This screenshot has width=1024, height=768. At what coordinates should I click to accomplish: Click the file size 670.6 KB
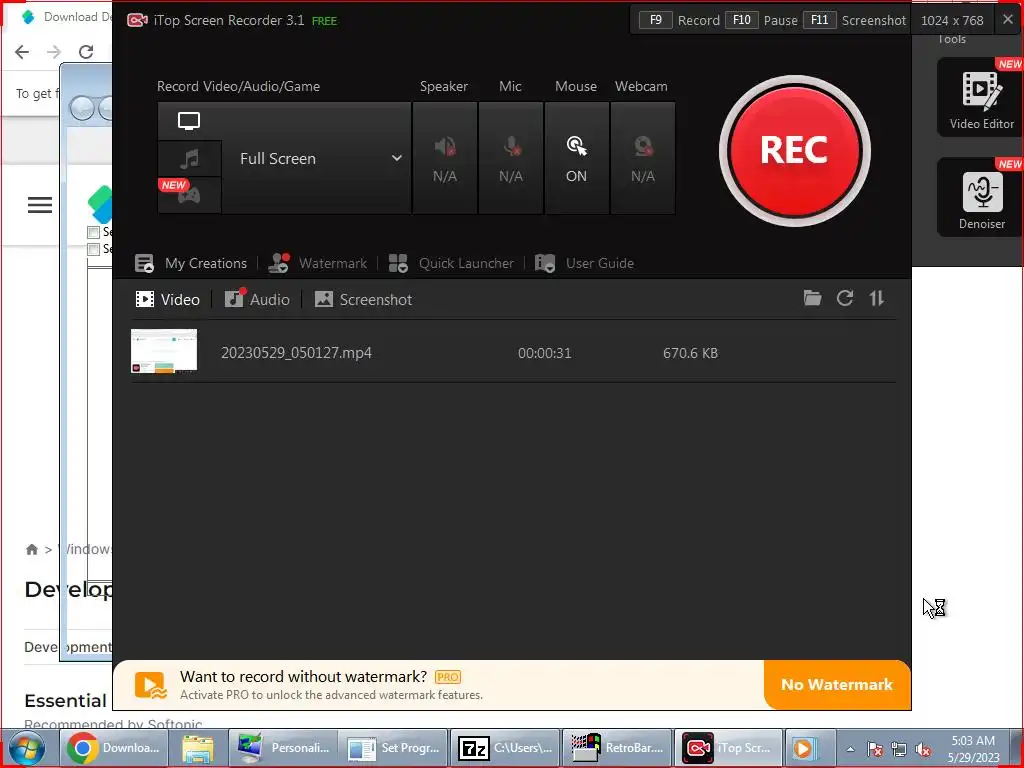pyautogui.click(x=690, y=353)
